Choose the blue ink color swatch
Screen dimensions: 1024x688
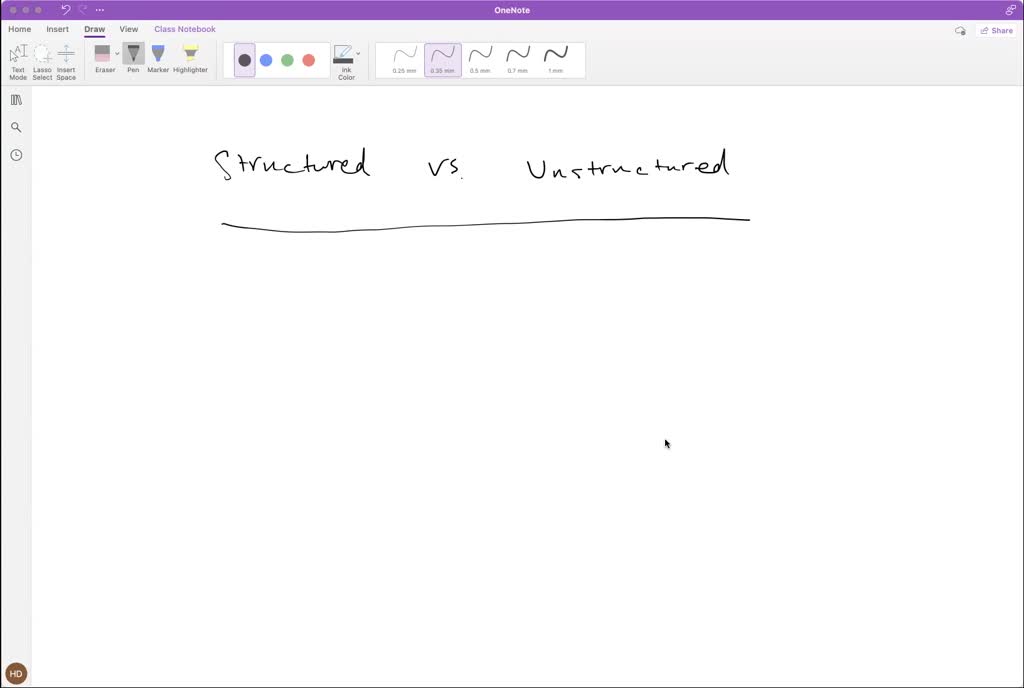[x=266, y=58]
